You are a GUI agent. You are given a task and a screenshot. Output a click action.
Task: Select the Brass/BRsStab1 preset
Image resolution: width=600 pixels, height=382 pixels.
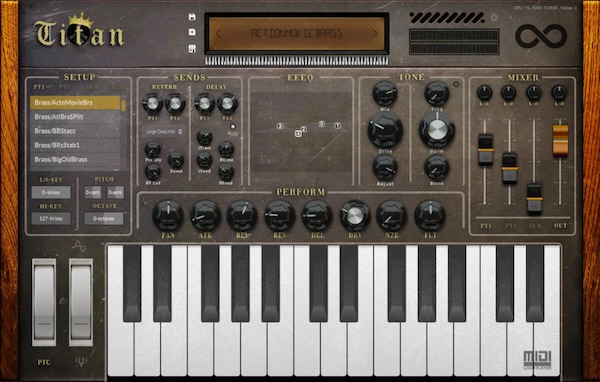tap(75, 145)
